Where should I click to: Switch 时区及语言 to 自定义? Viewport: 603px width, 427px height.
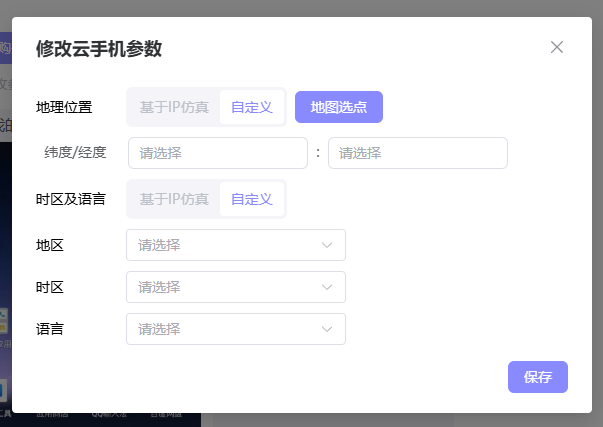tap(252, 199)
